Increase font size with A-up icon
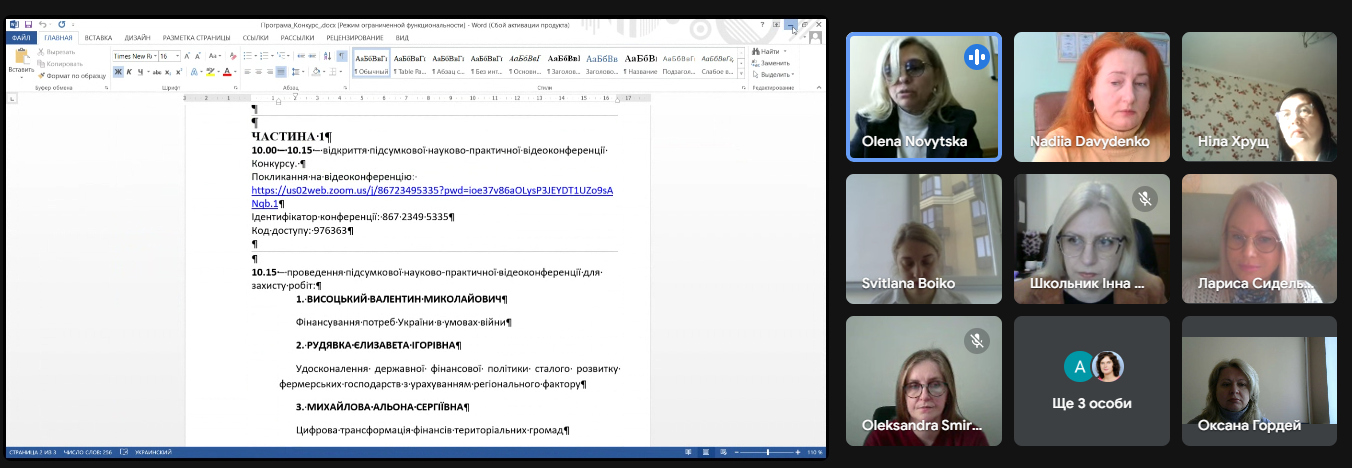This screenshot has height=468, width=1352. pyautogui.click(x=187, y=56)
